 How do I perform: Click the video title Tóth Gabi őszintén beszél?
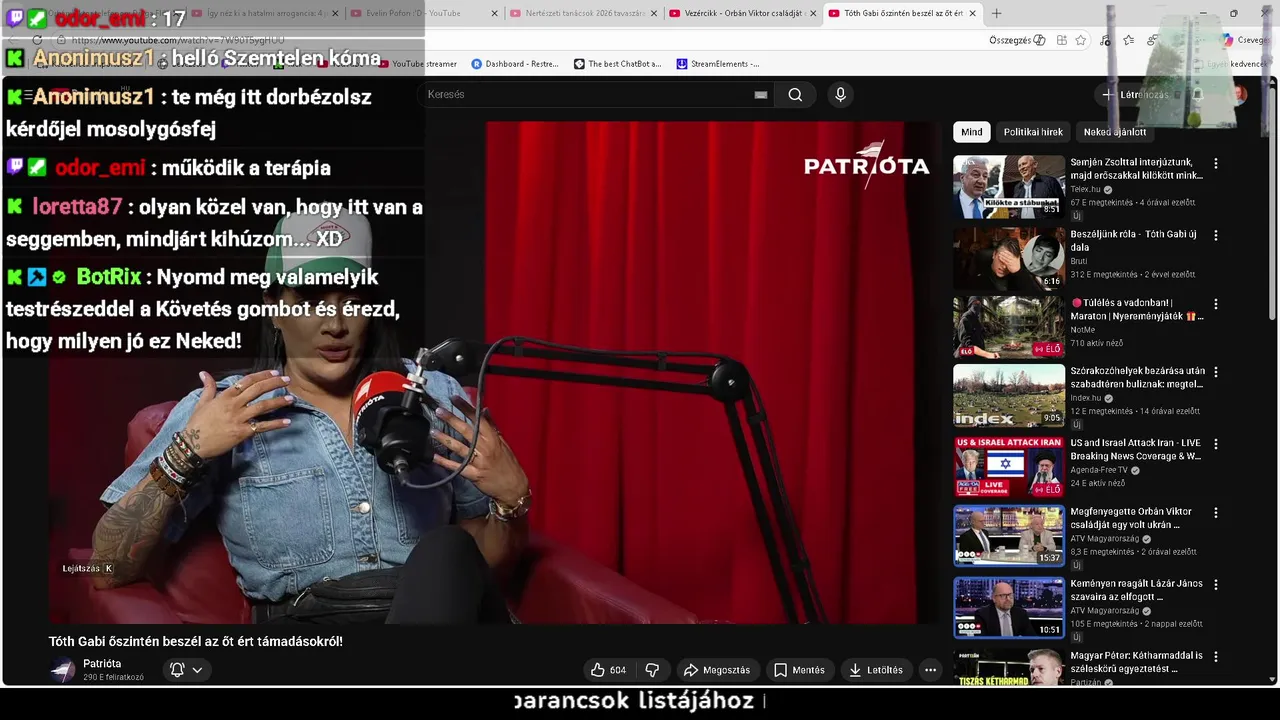pos(196,642)
